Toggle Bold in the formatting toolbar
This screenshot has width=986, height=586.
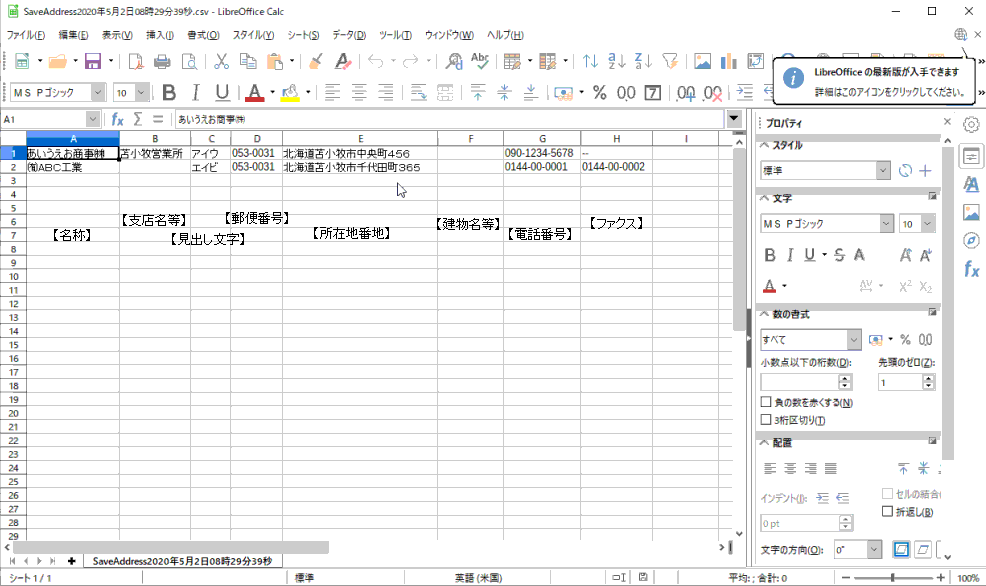pyautogui.click(x=169, y=93)
